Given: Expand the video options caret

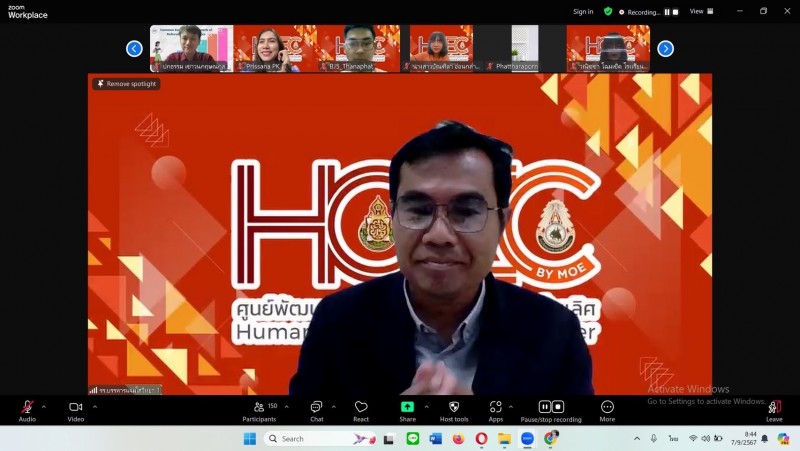Looking at the screenshot, I should [x=95, y=407].
